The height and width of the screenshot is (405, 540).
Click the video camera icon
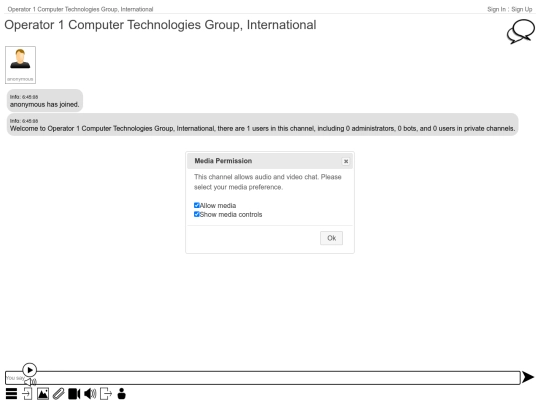click(74, 394)
